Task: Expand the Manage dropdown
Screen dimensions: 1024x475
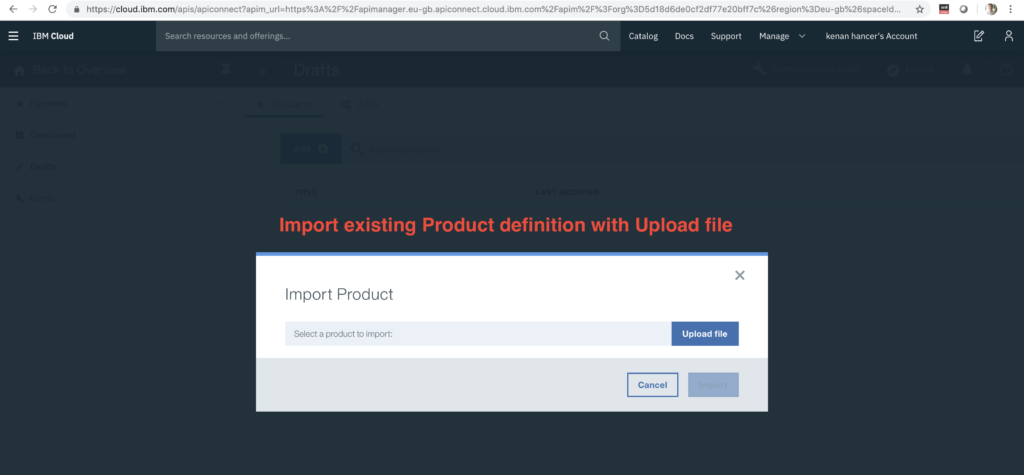Action: (x=782, y=36)
